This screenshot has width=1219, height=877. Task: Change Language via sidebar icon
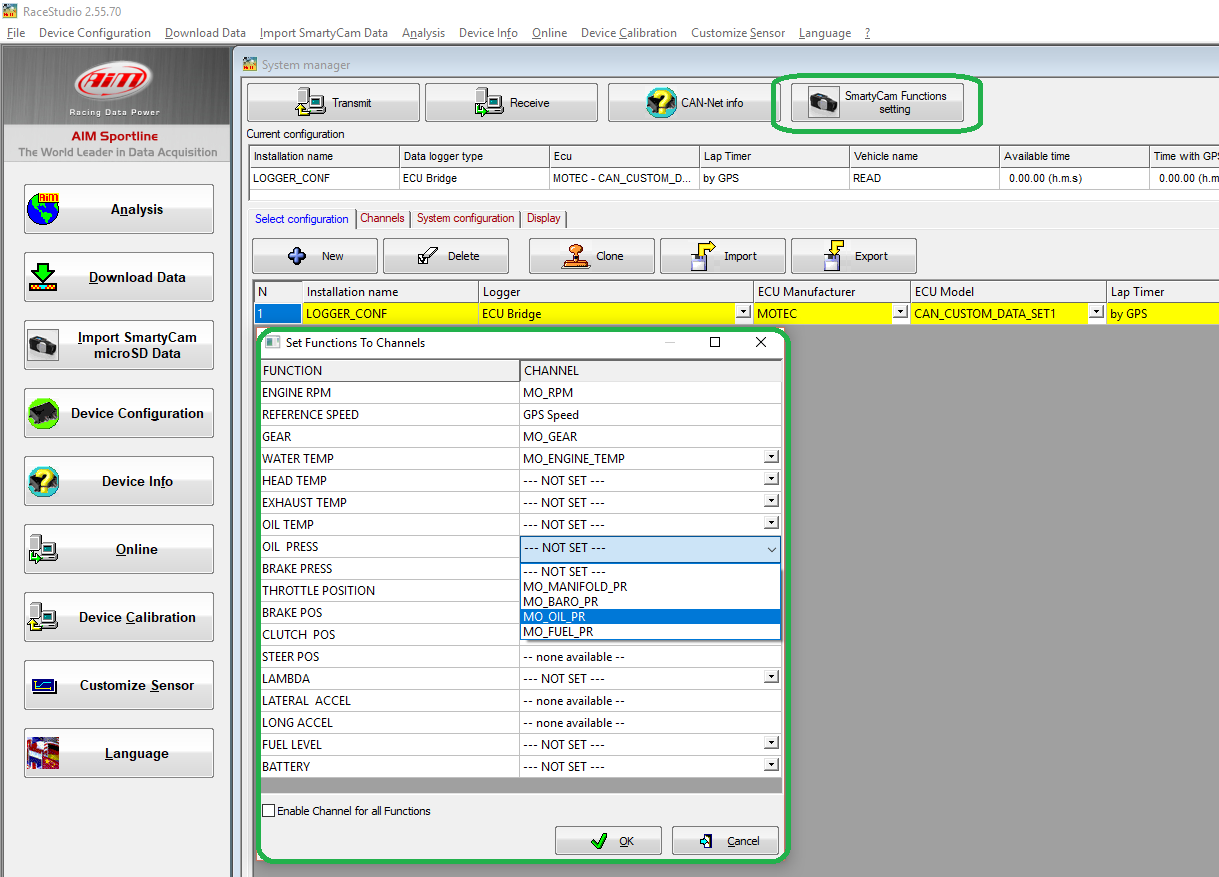point(118,753)
